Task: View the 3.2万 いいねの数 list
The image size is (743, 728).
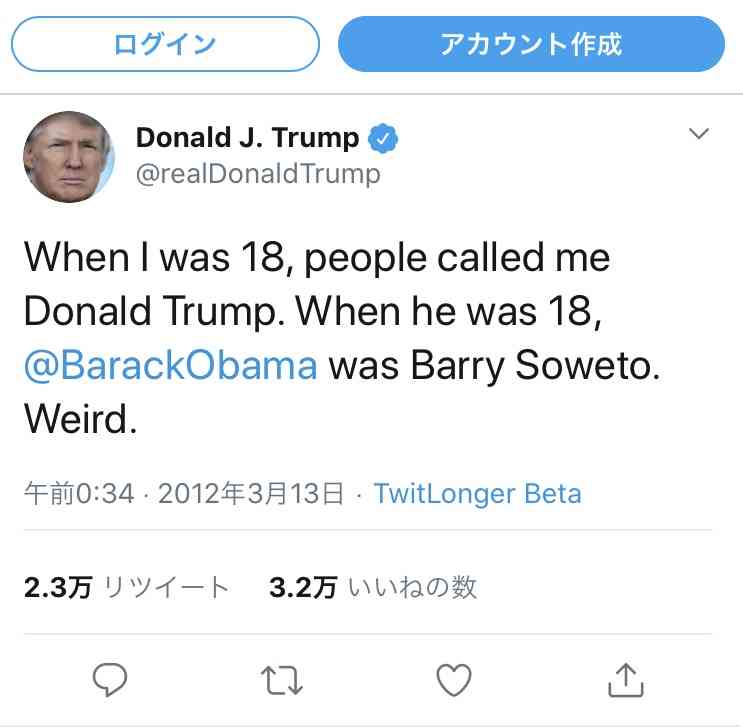Action: (373, 587)
